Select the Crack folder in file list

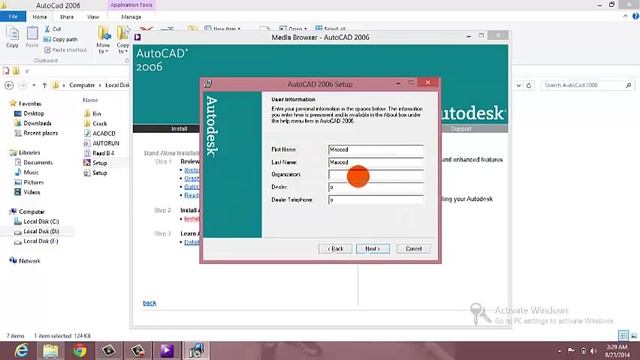96,123
